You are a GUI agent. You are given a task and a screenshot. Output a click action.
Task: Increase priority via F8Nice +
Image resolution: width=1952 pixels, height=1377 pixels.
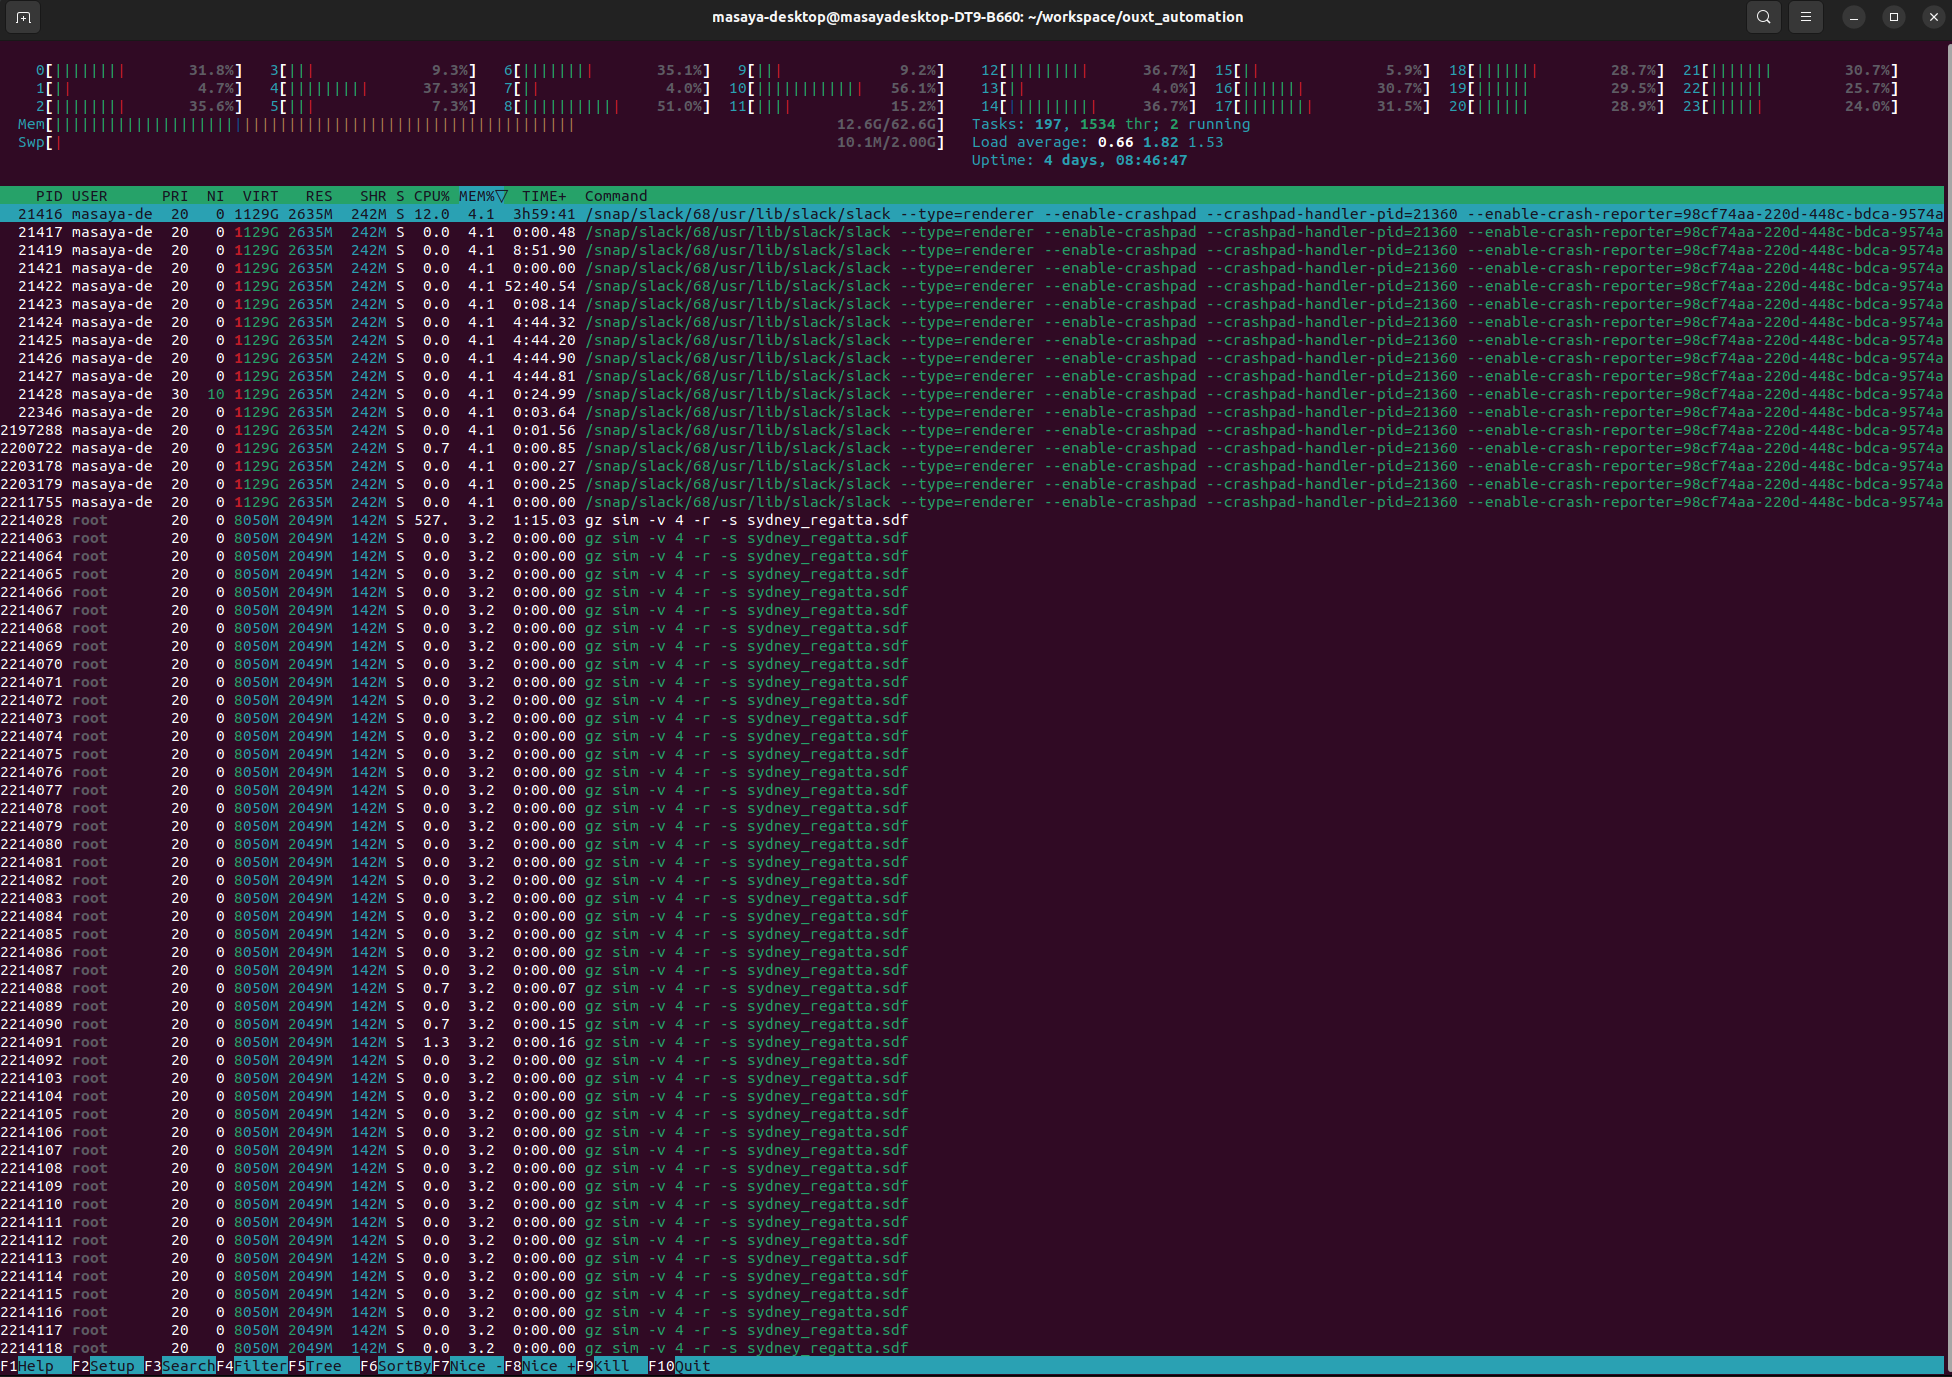[x=538, y=1365]
